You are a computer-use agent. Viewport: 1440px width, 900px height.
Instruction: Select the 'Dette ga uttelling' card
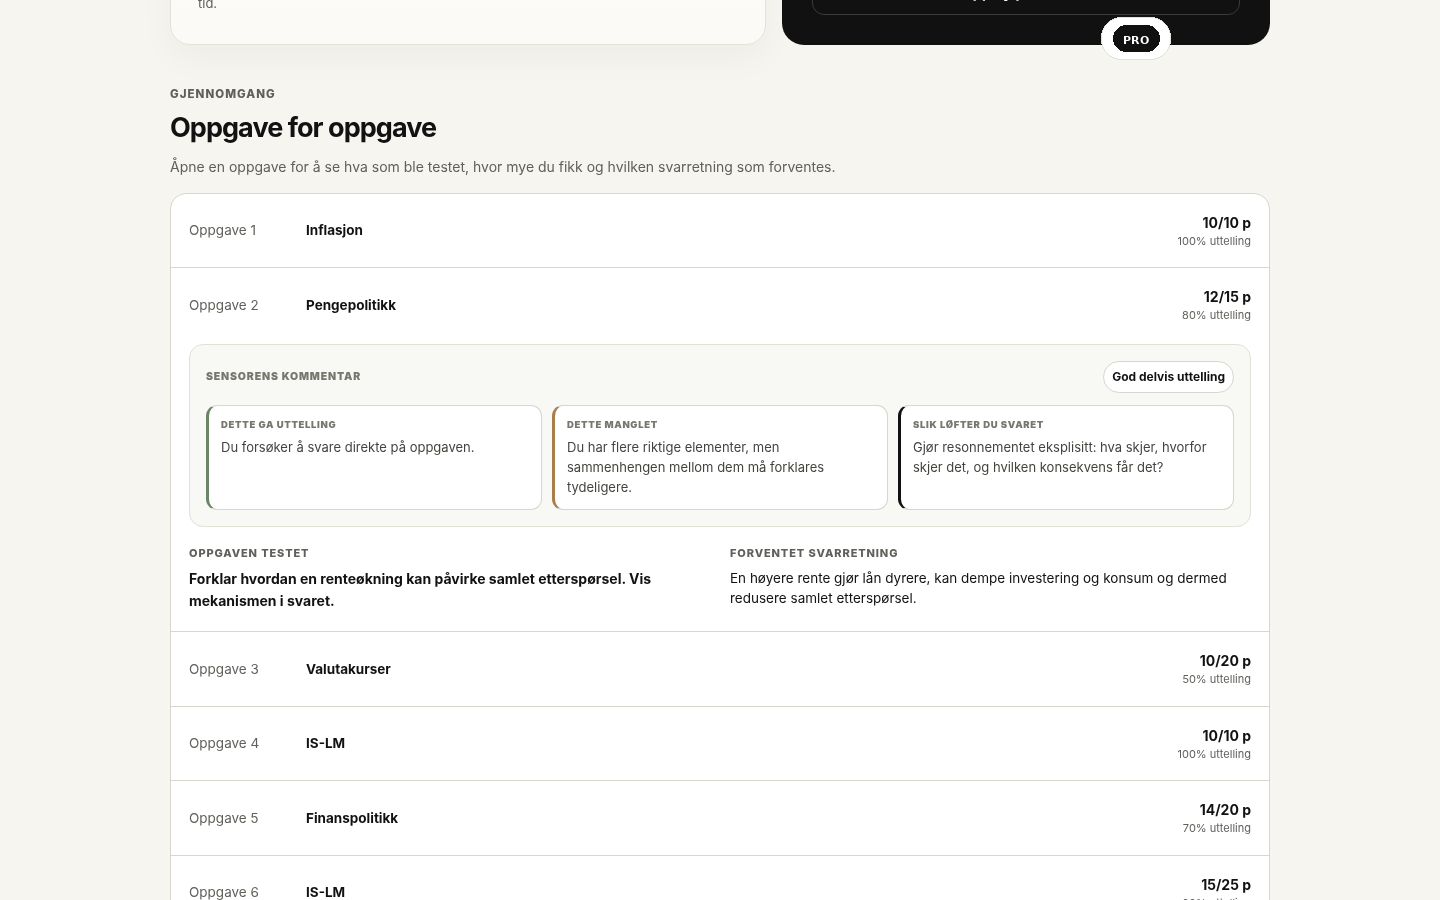click(374, 458)
